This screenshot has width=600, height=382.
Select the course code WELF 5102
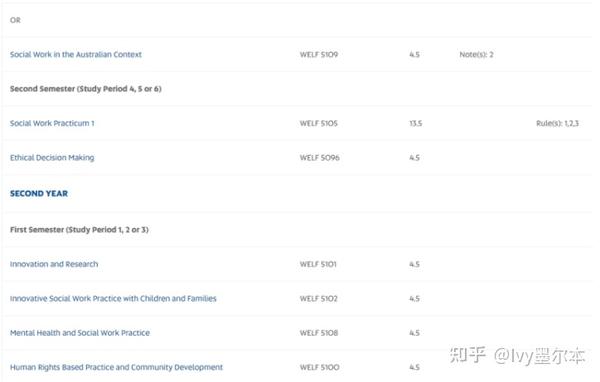(319, 299)
